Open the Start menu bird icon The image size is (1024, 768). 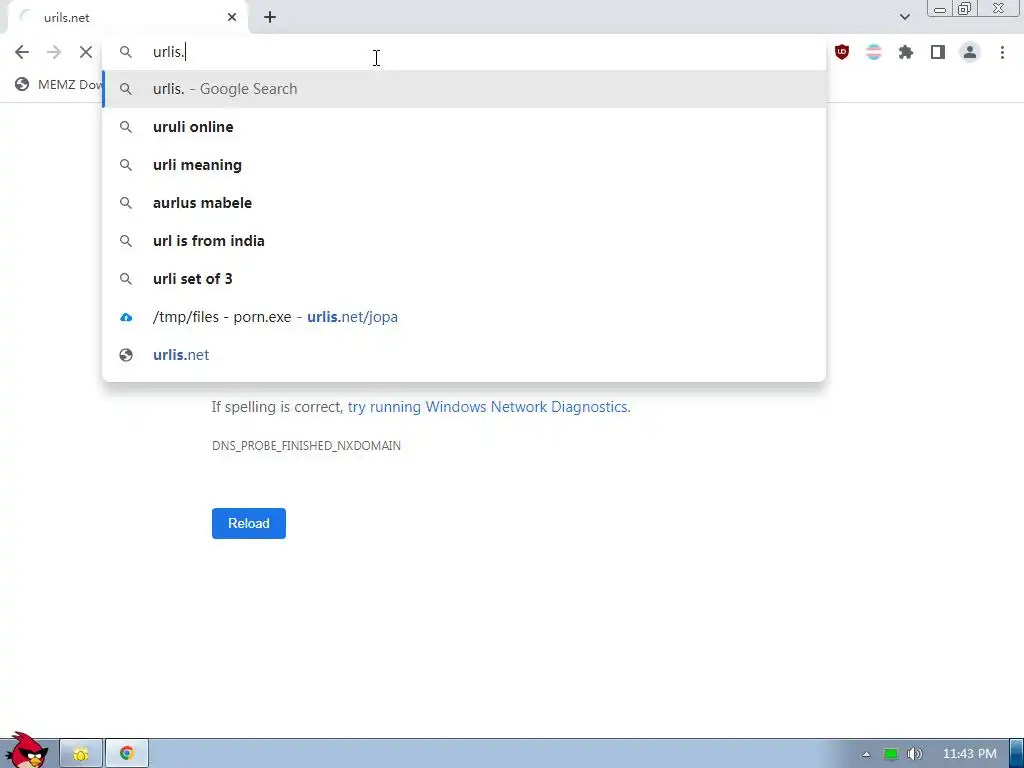(26, 751)
